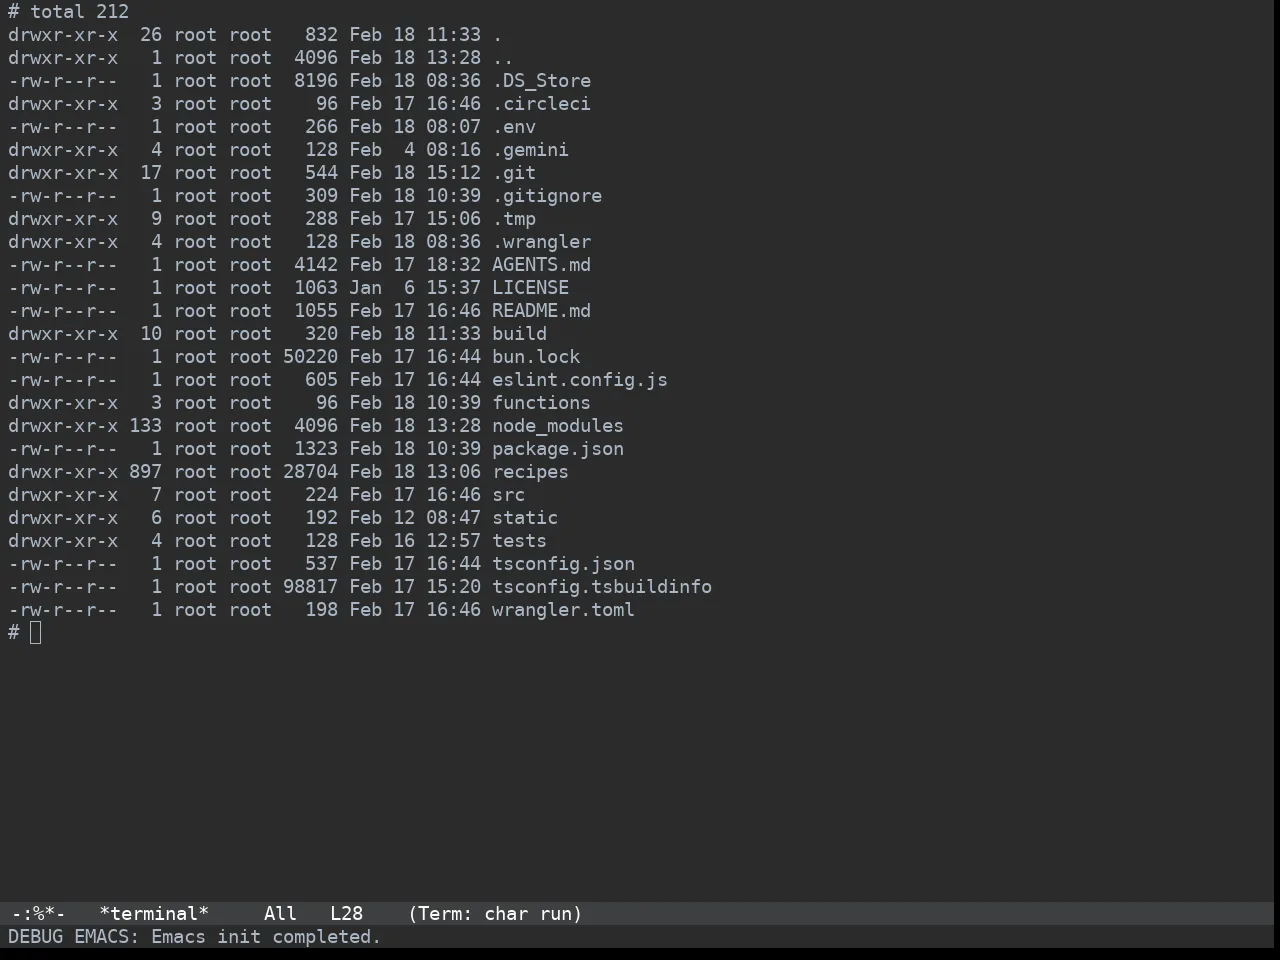Select the .gitignore file name
The image size is (1280, 960).
547,196
